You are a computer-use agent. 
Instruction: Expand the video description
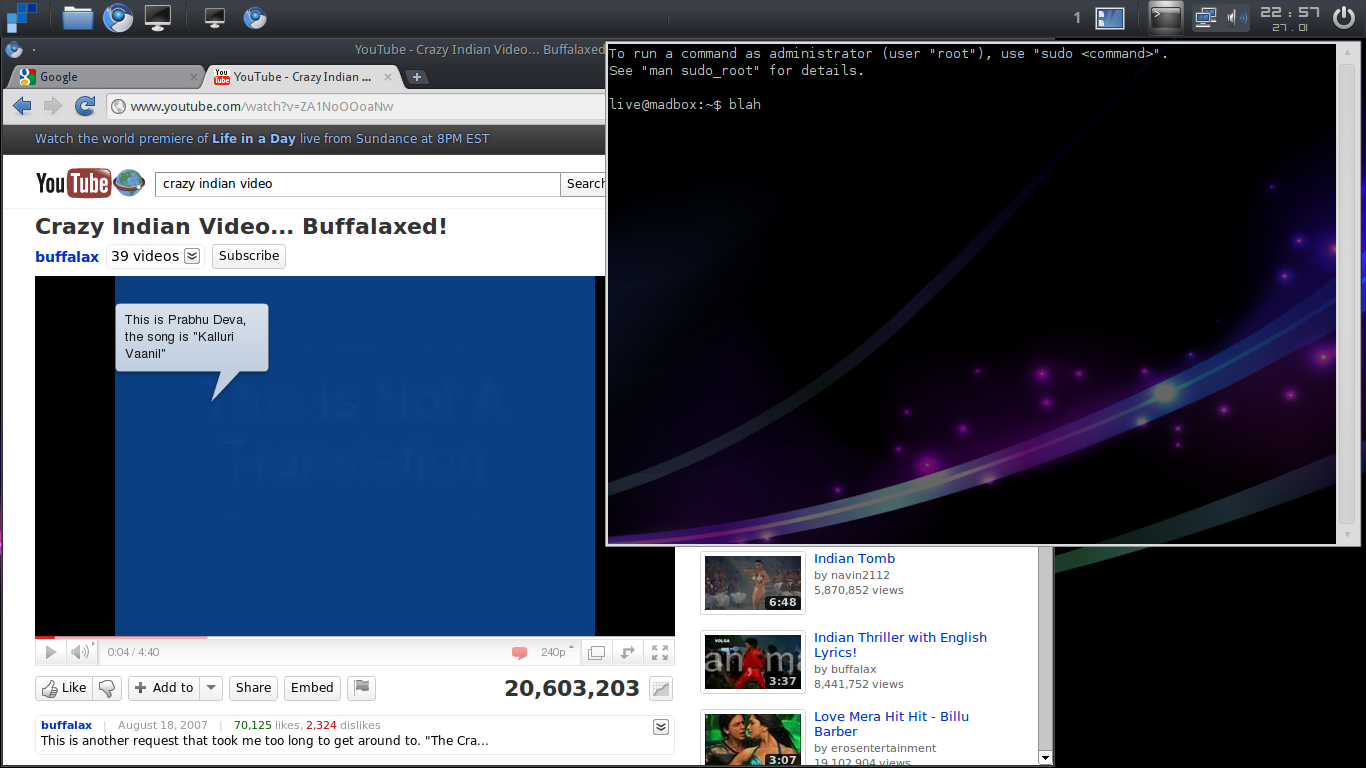tap(660, 726)
